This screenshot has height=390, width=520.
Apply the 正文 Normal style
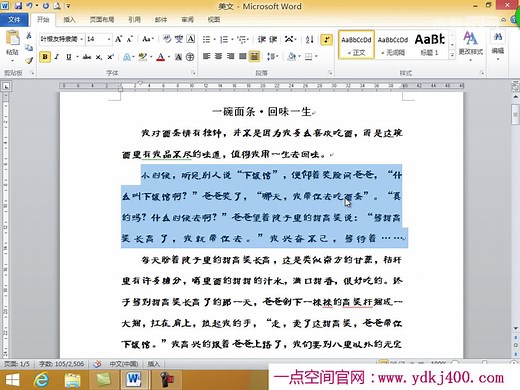[356, 45]
